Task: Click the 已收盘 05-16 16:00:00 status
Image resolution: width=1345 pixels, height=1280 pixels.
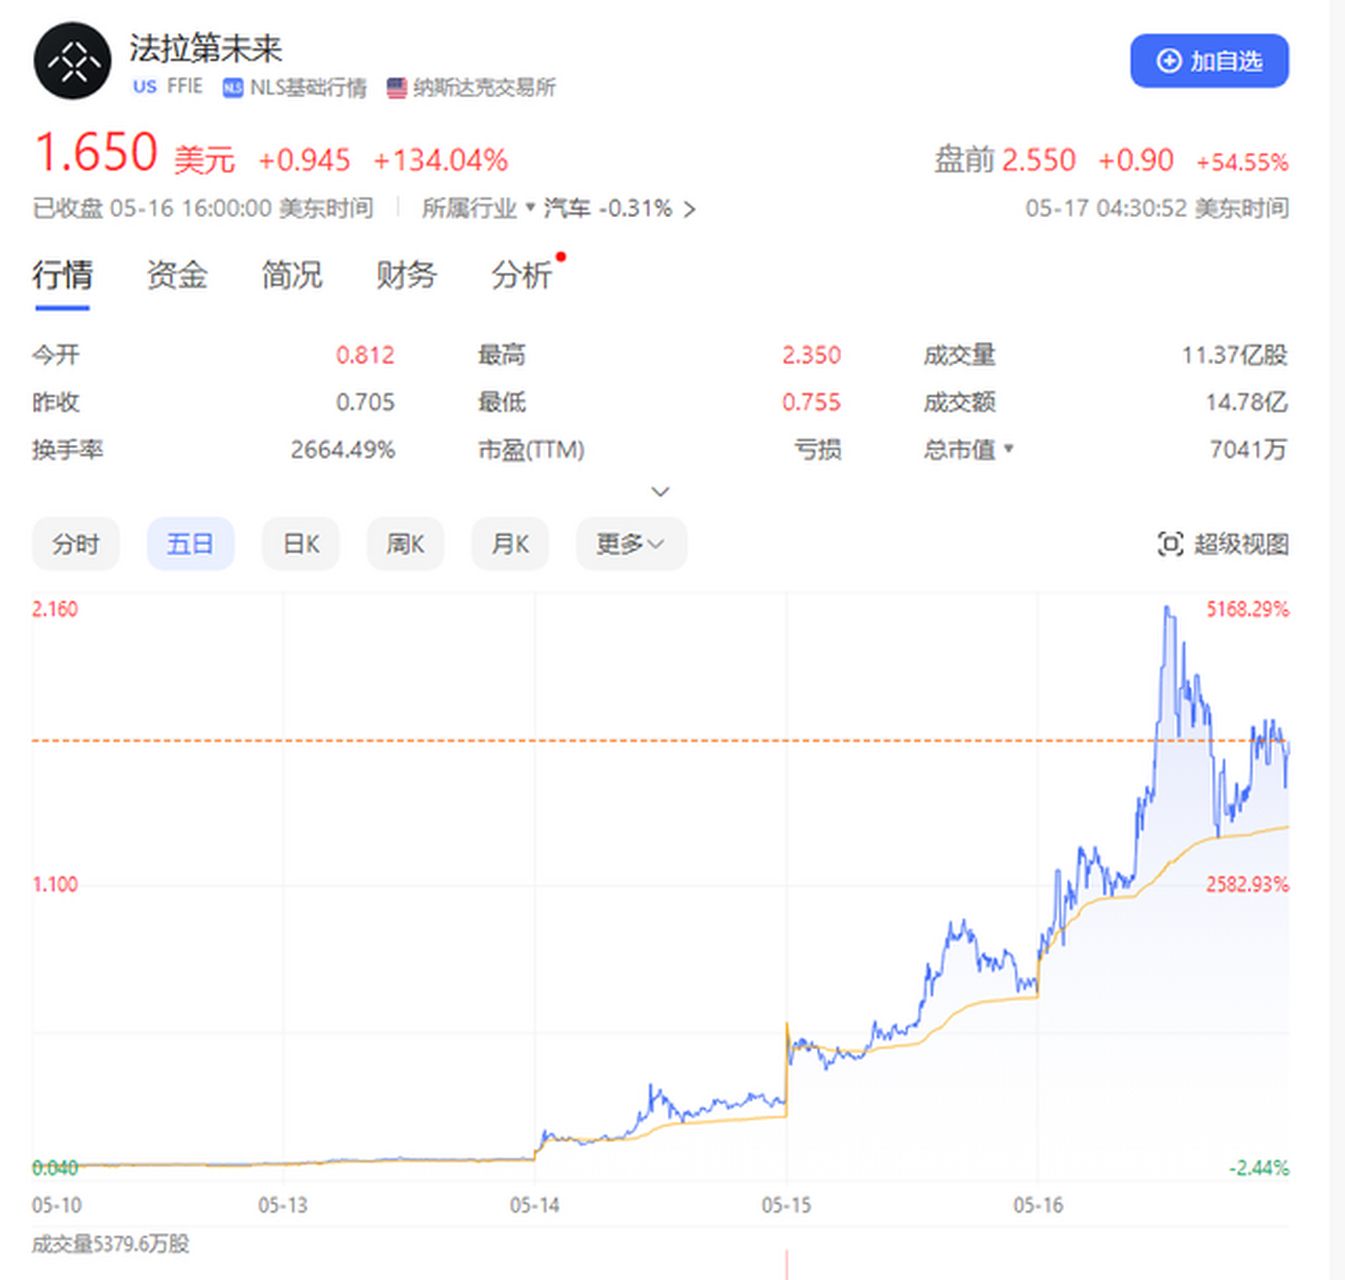Action: pos(203,208)
